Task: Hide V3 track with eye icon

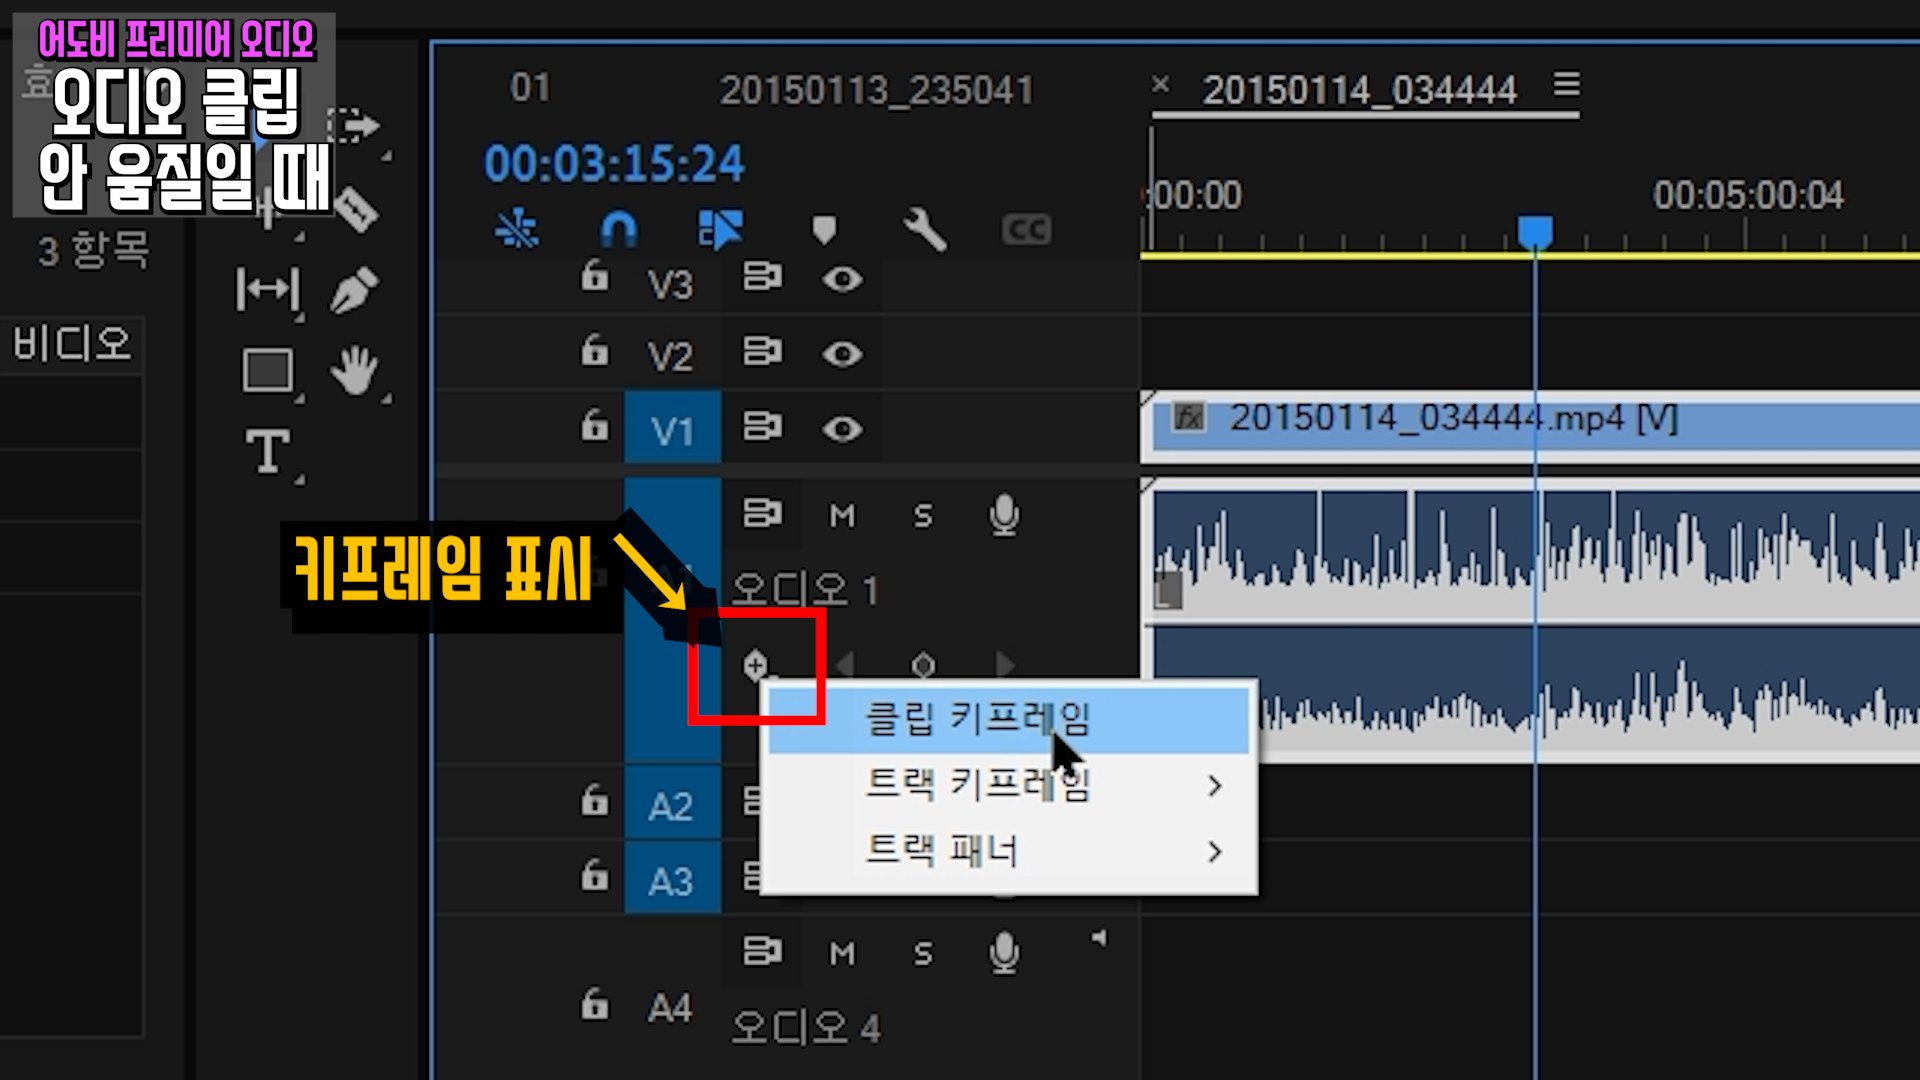Action: 842,279
